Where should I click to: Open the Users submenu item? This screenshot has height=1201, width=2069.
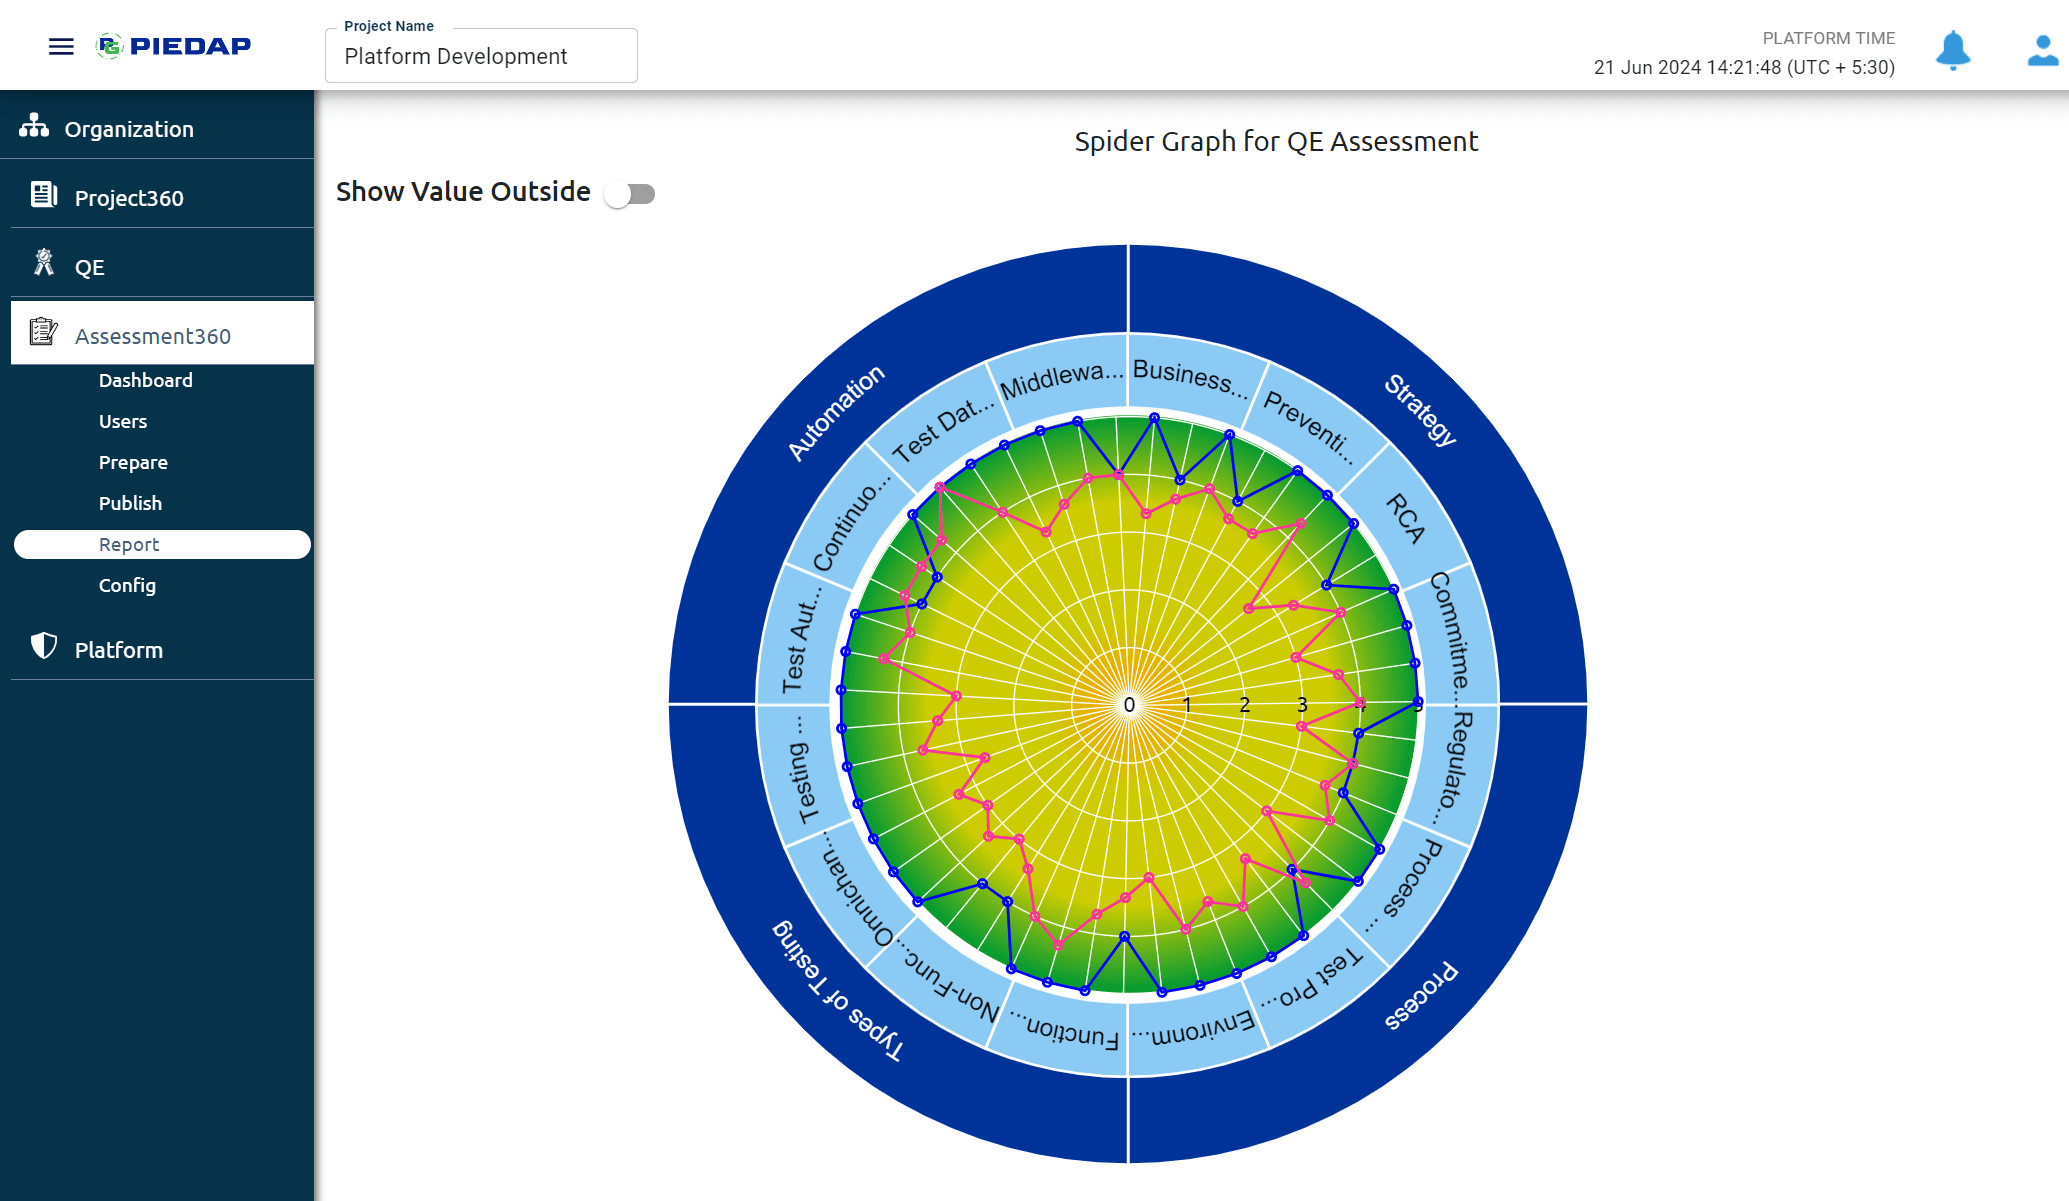(123, 421)
